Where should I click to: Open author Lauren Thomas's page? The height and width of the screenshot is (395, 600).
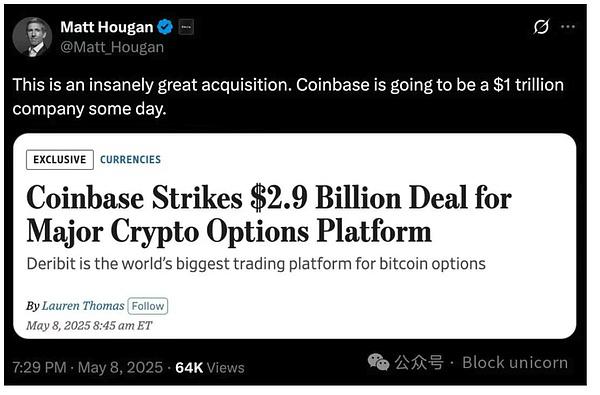point(83,306)
